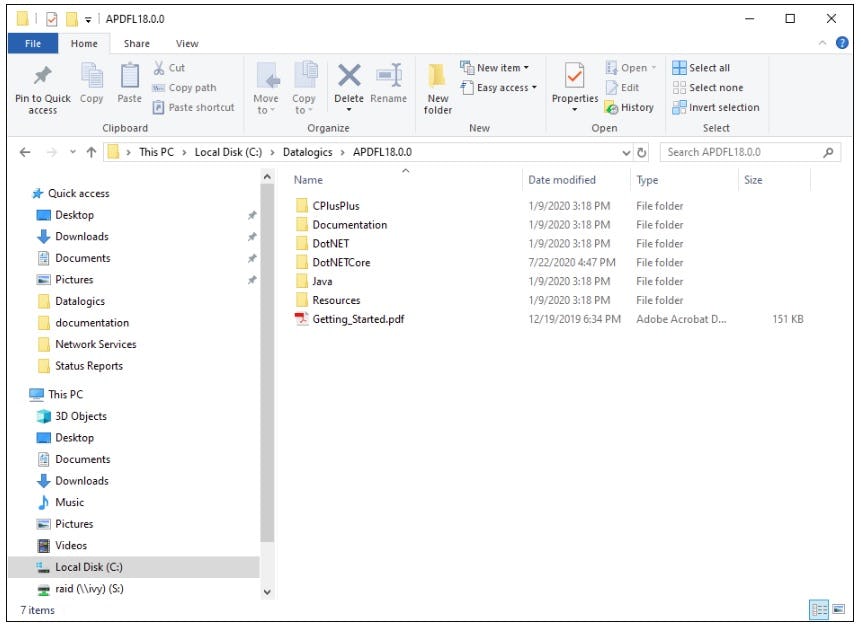Screen dimensions: 861x626
Task: Switch to the View ribbon tab
Action: pos(186,43)
